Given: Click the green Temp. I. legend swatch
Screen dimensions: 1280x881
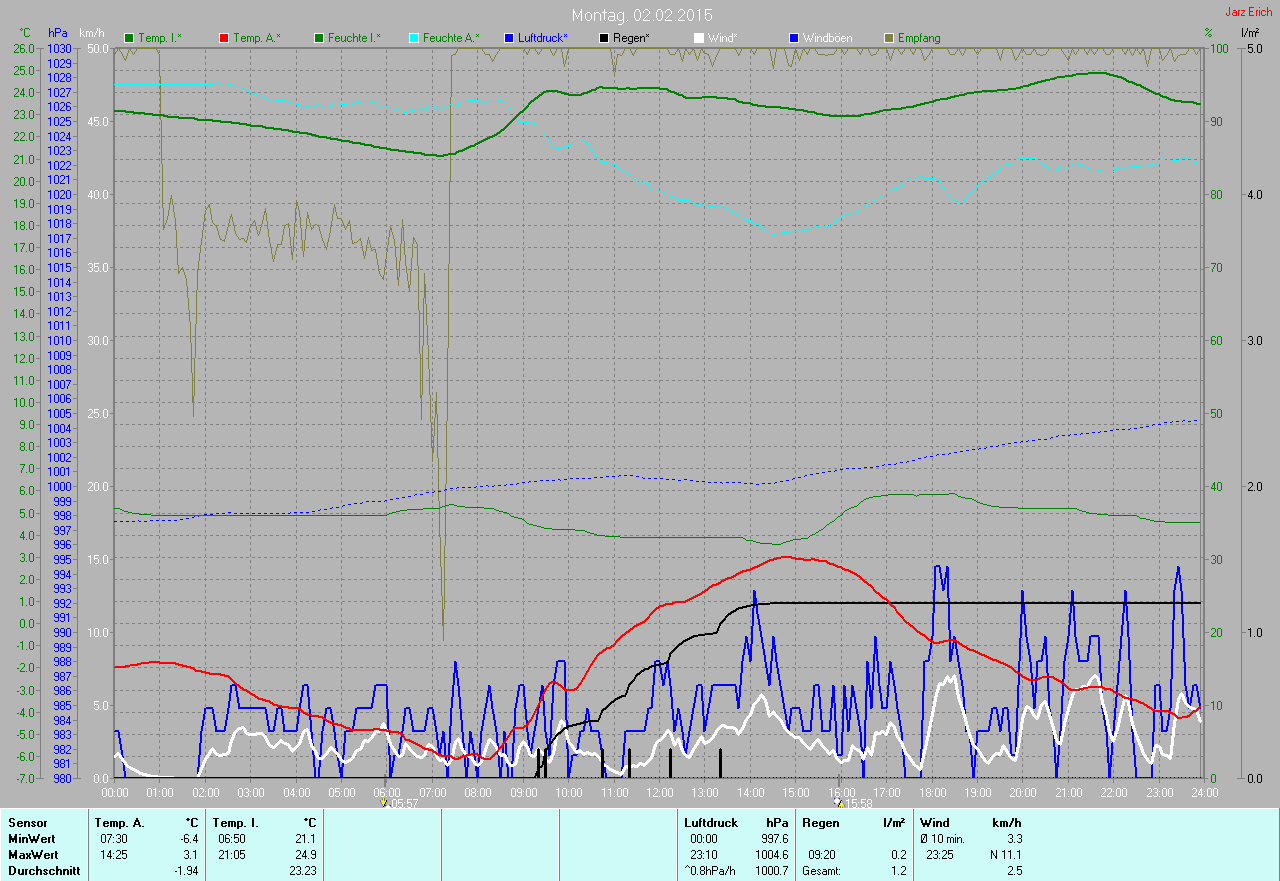Looking at the screenshot, I should point(129,38).
